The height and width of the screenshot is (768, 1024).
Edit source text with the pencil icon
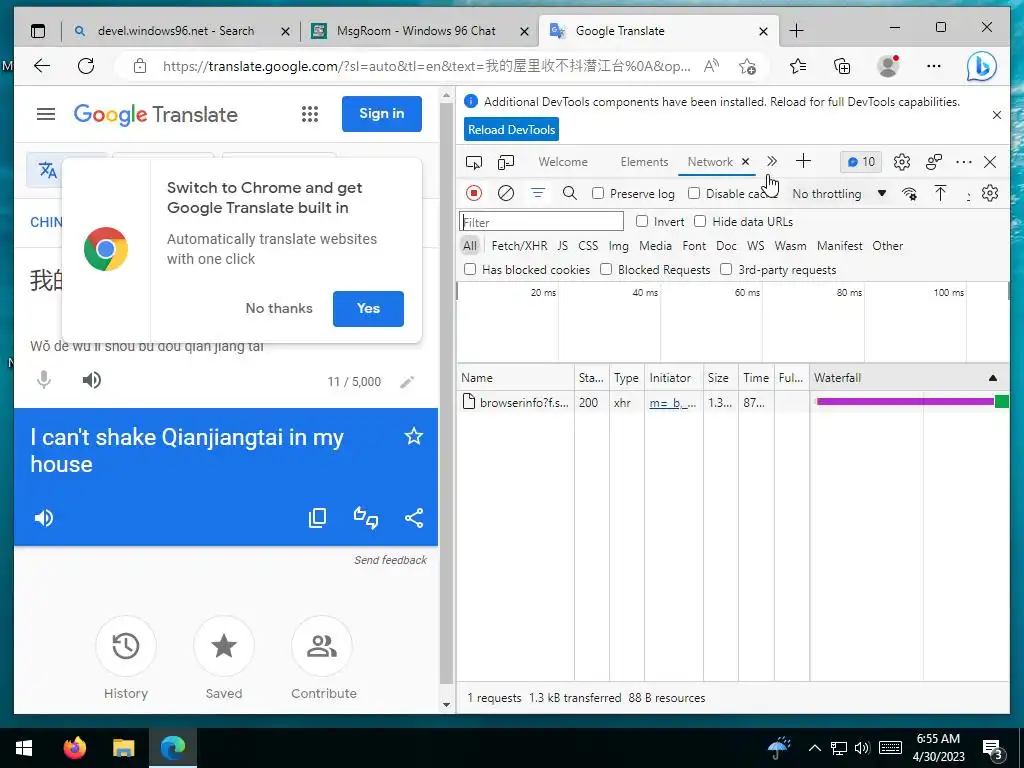[407, 382]
